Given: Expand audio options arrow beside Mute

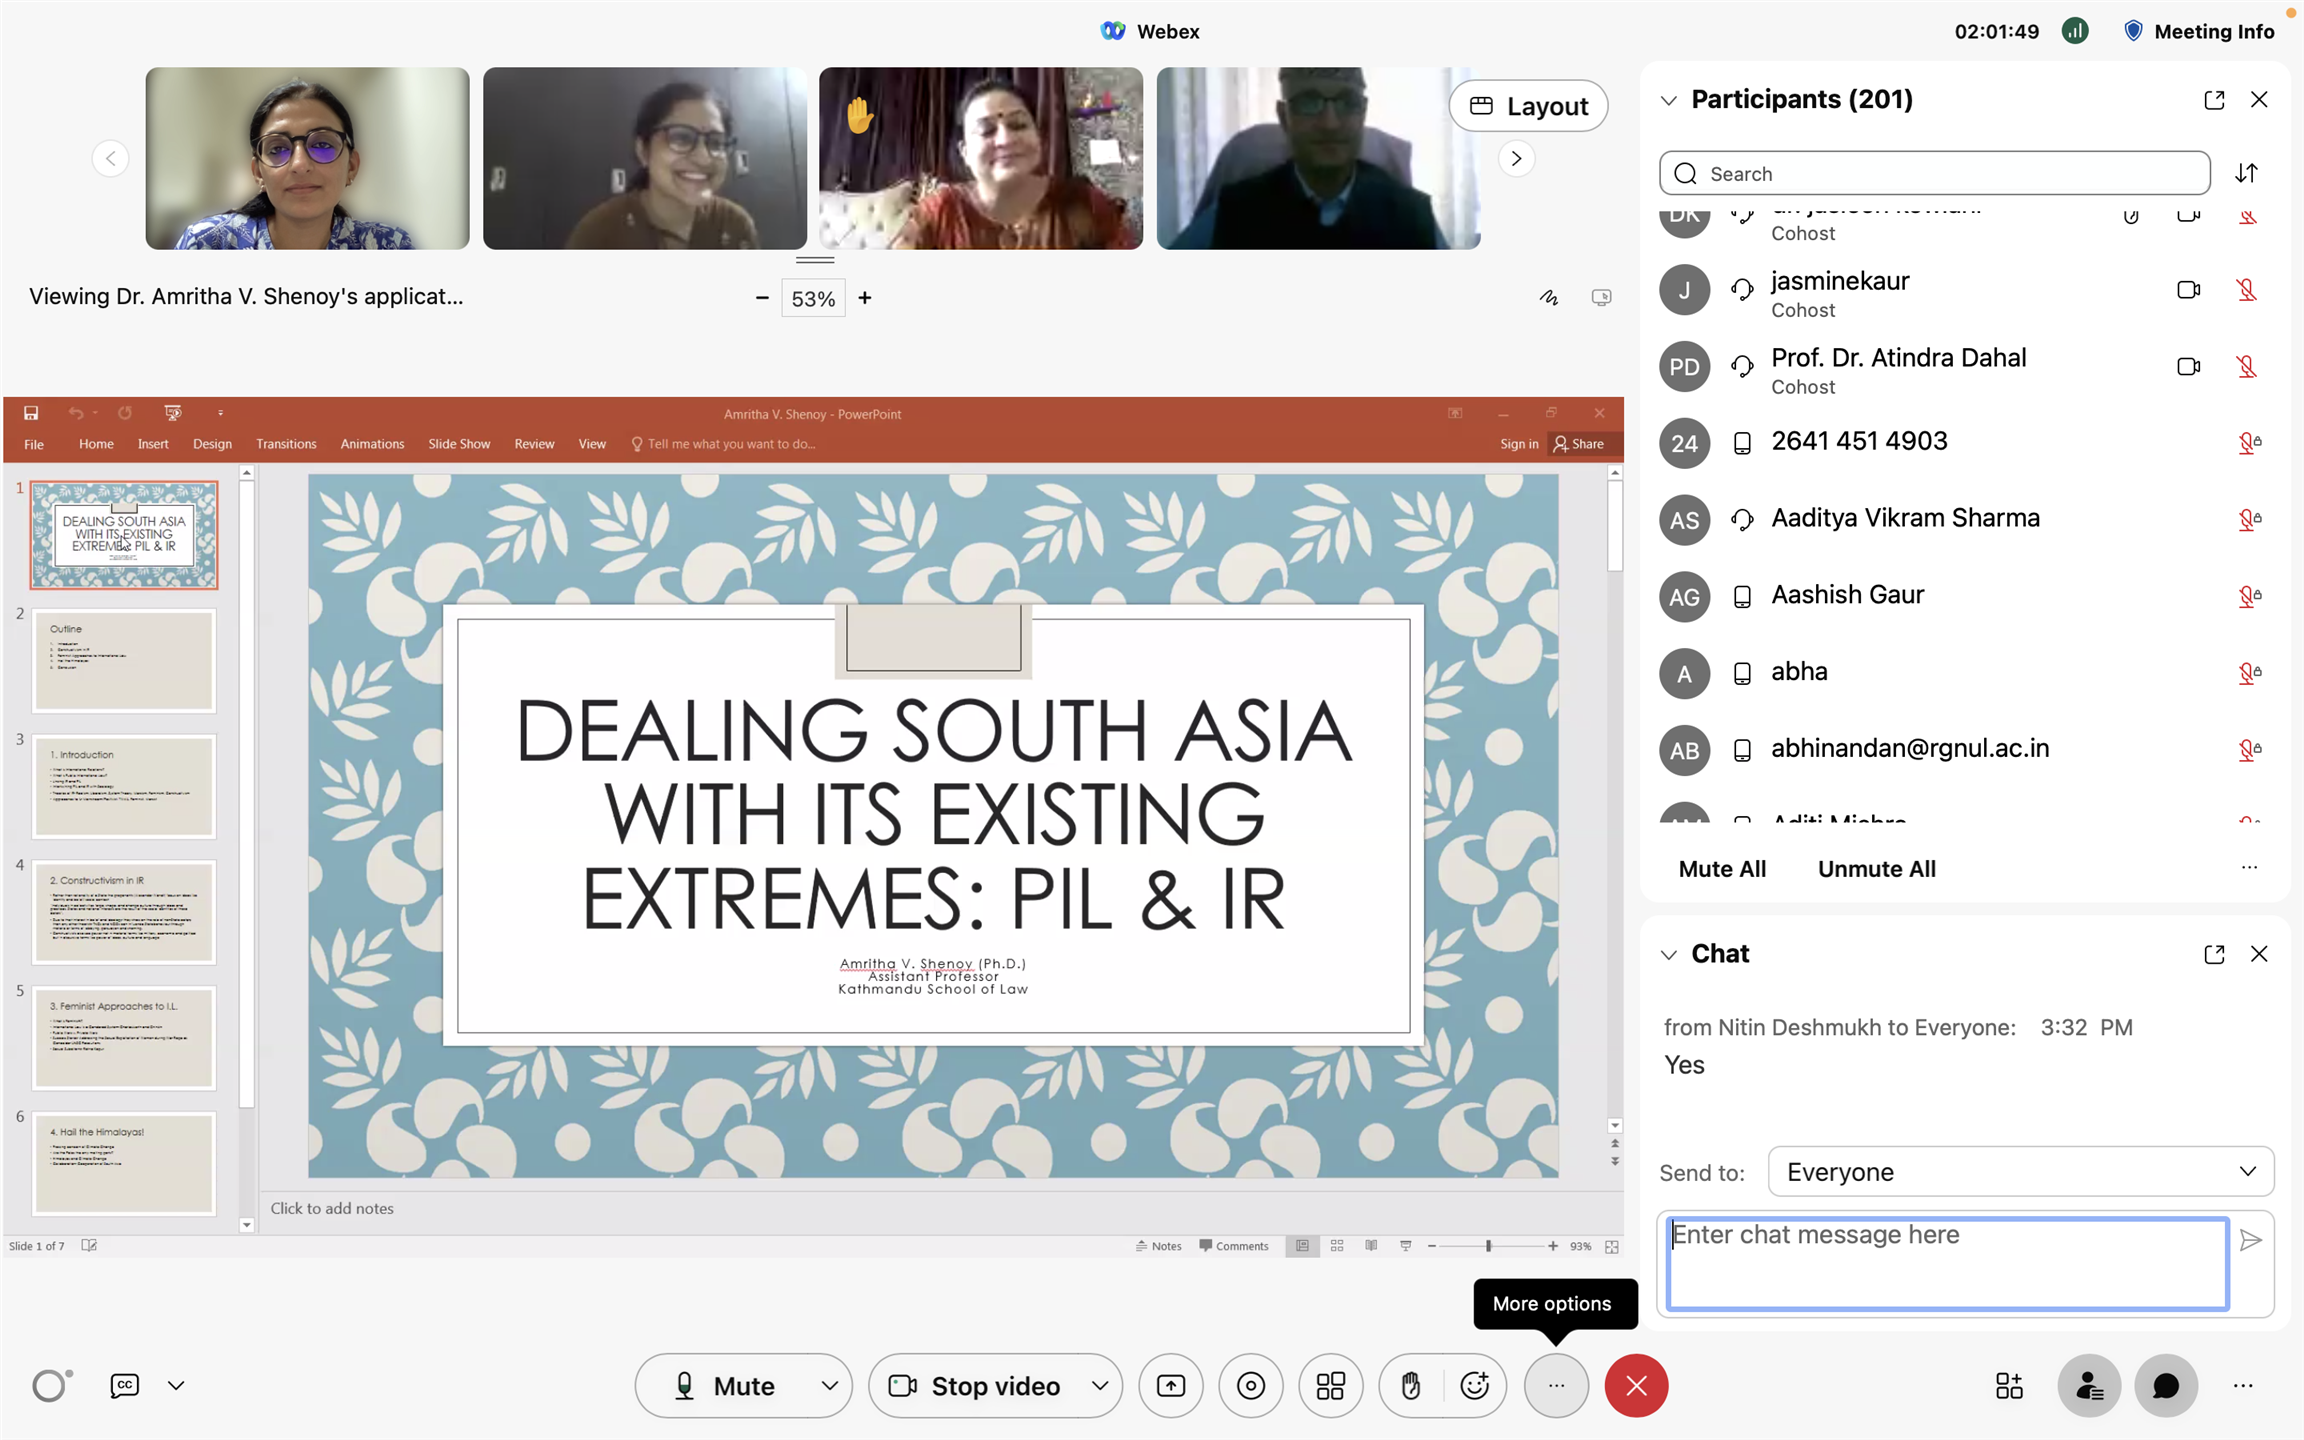Looking at the screenshot, I should (x=829, y=1385).
